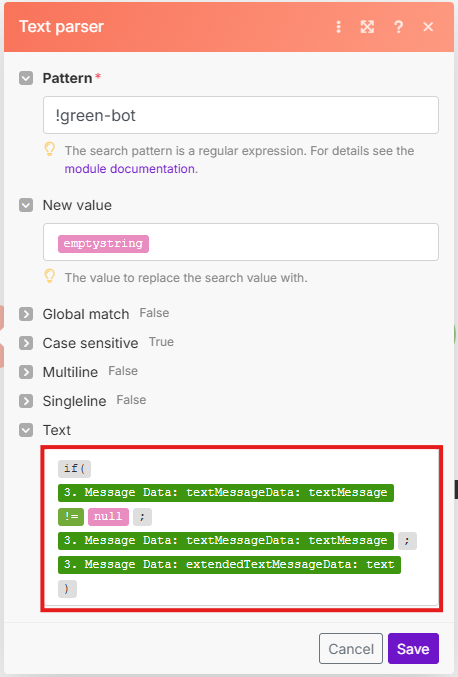This screenshot has height=677, width=458.
Task: Save the Text parser settings
Action: 413,649
